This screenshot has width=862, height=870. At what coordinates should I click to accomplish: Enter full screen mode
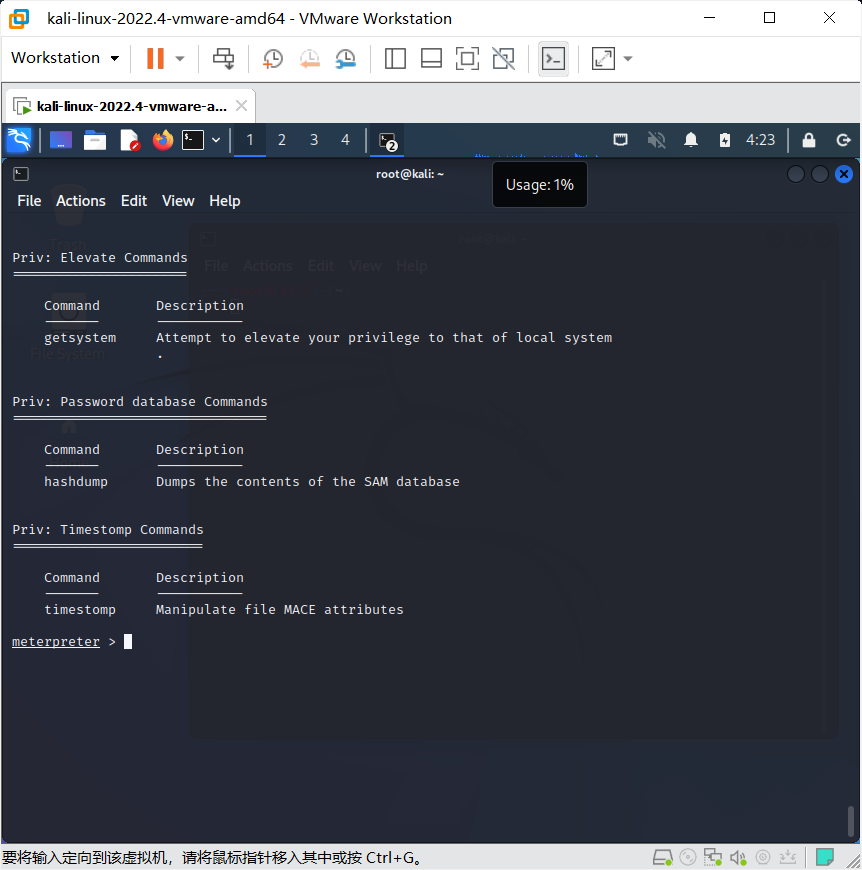[x=467, y=58]
